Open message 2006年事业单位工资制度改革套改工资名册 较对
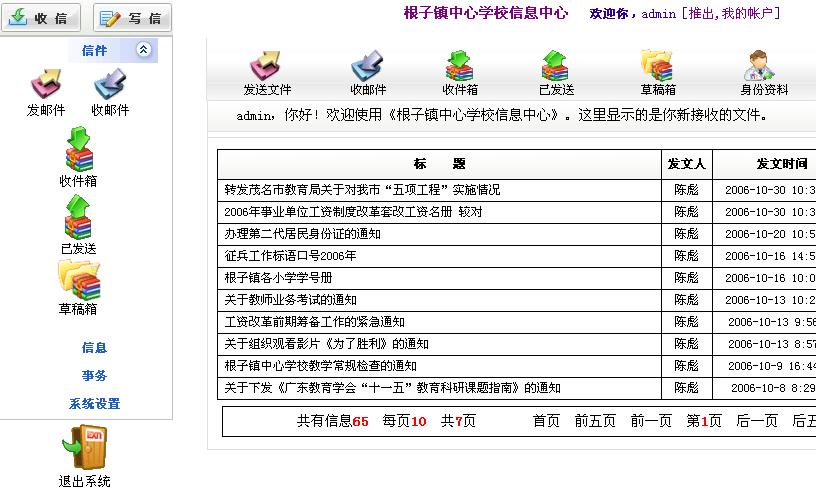Screen dimensions: 816x496 [353, 212]
